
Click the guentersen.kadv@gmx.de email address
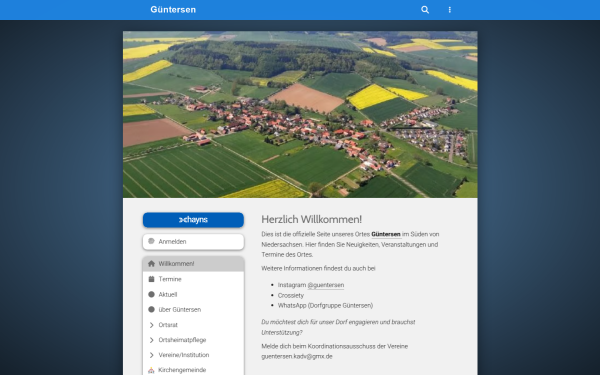coord(297,356)
